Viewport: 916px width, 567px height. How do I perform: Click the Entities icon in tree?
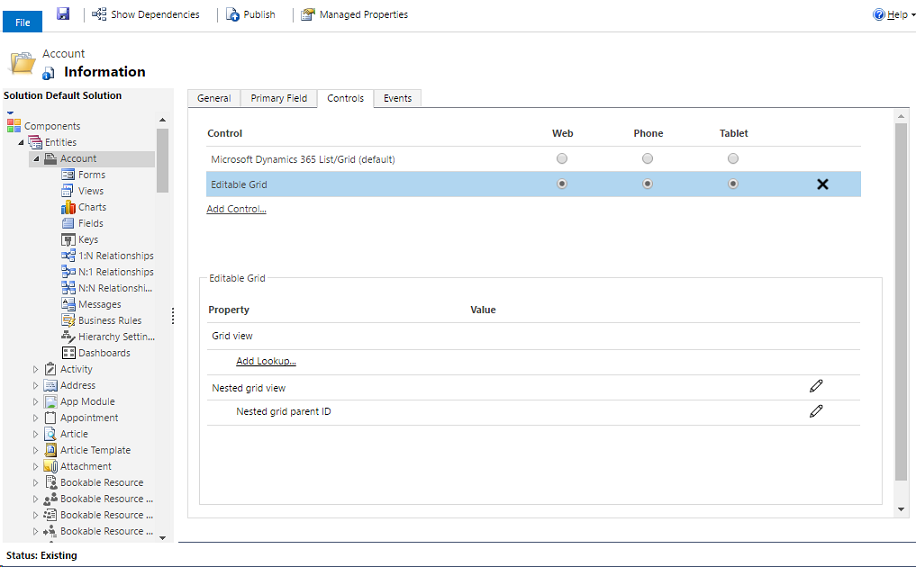pyautogui.click(x=35, y=142)
